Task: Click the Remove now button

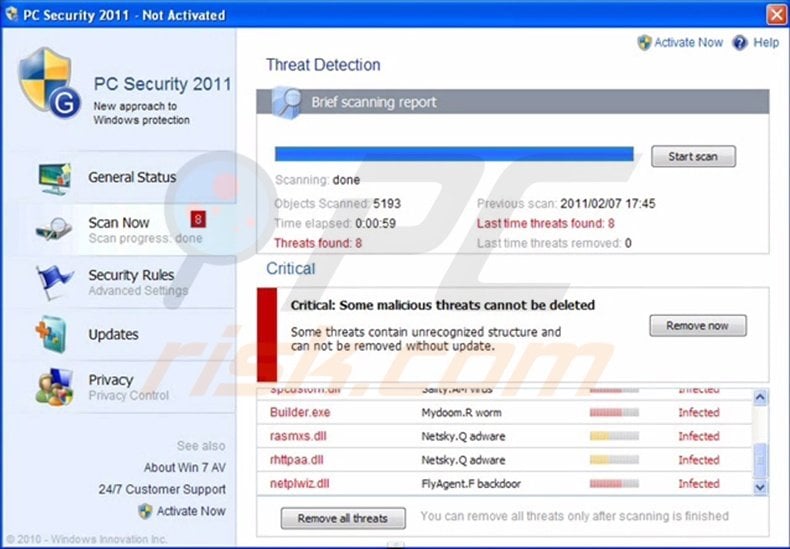Action: point(698,326)
